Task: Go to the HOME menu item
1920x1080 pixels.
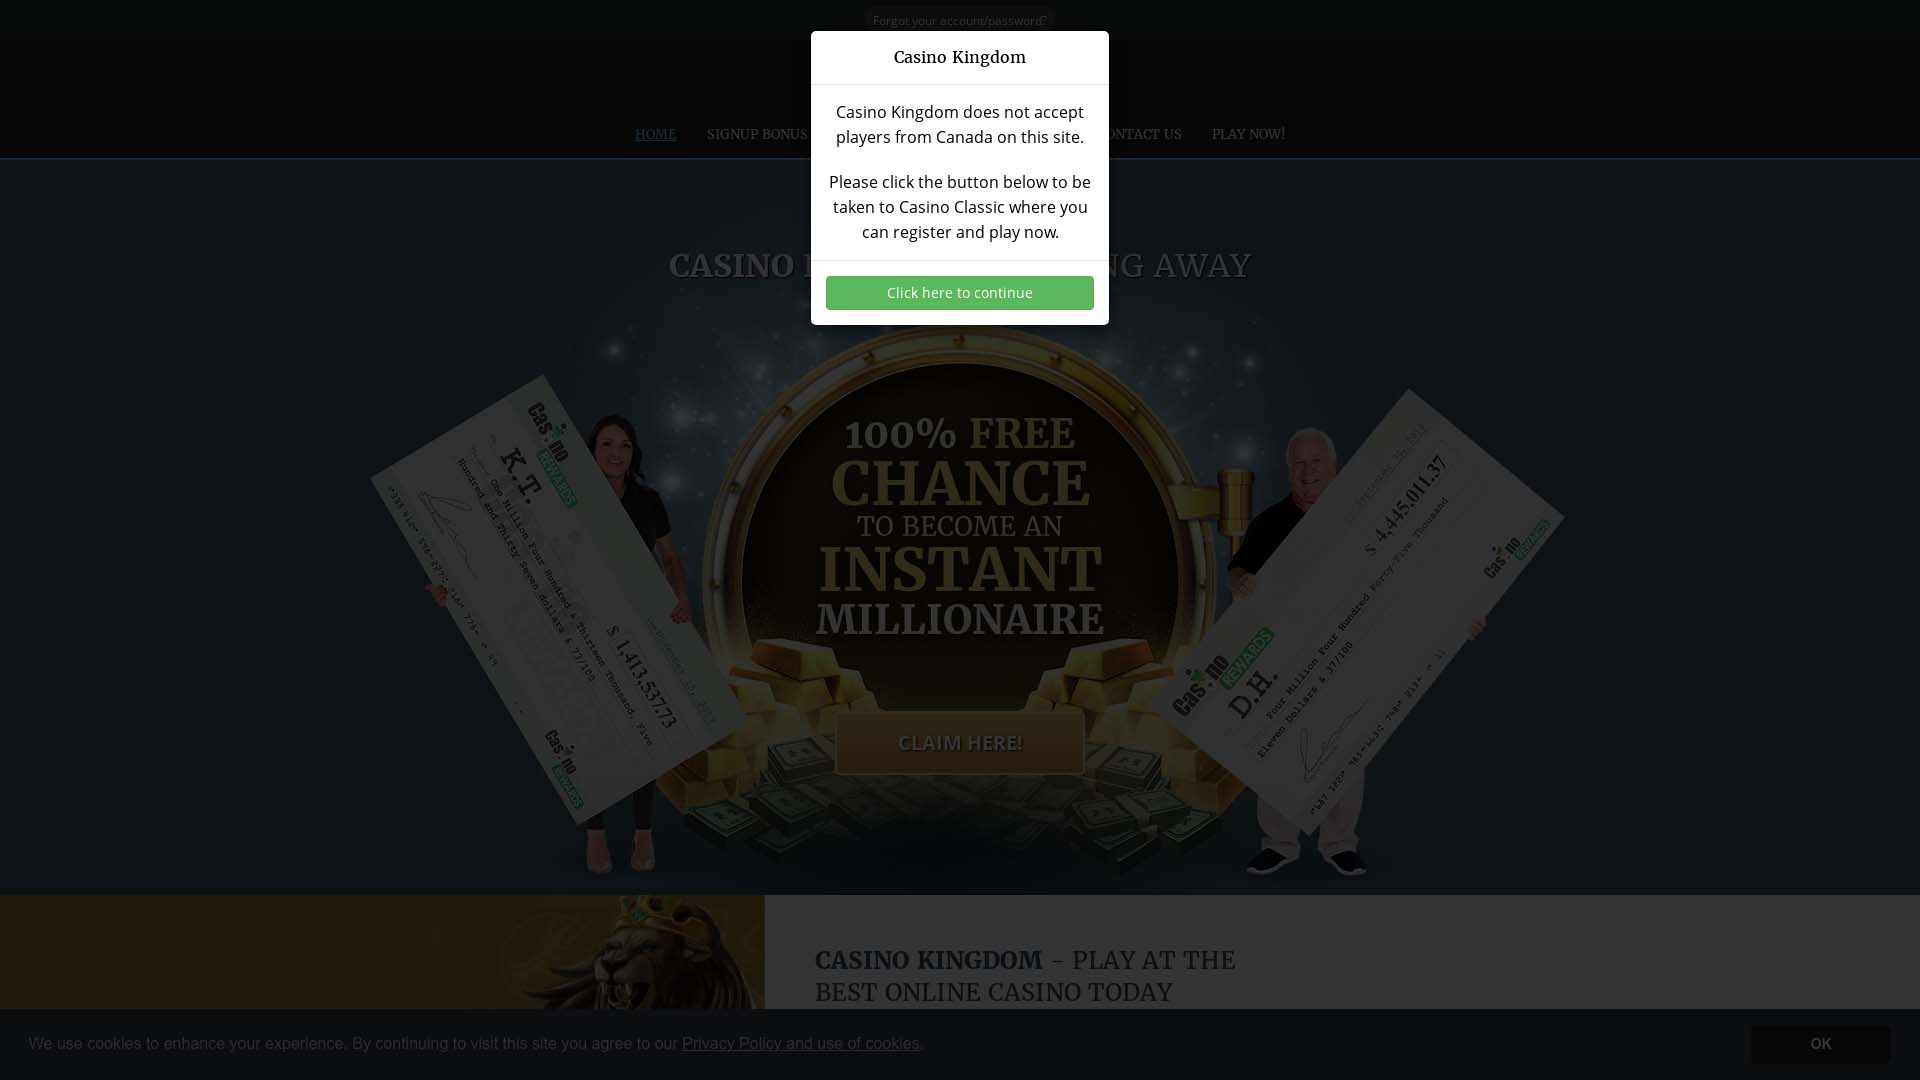Action: [x=655, y=134]
